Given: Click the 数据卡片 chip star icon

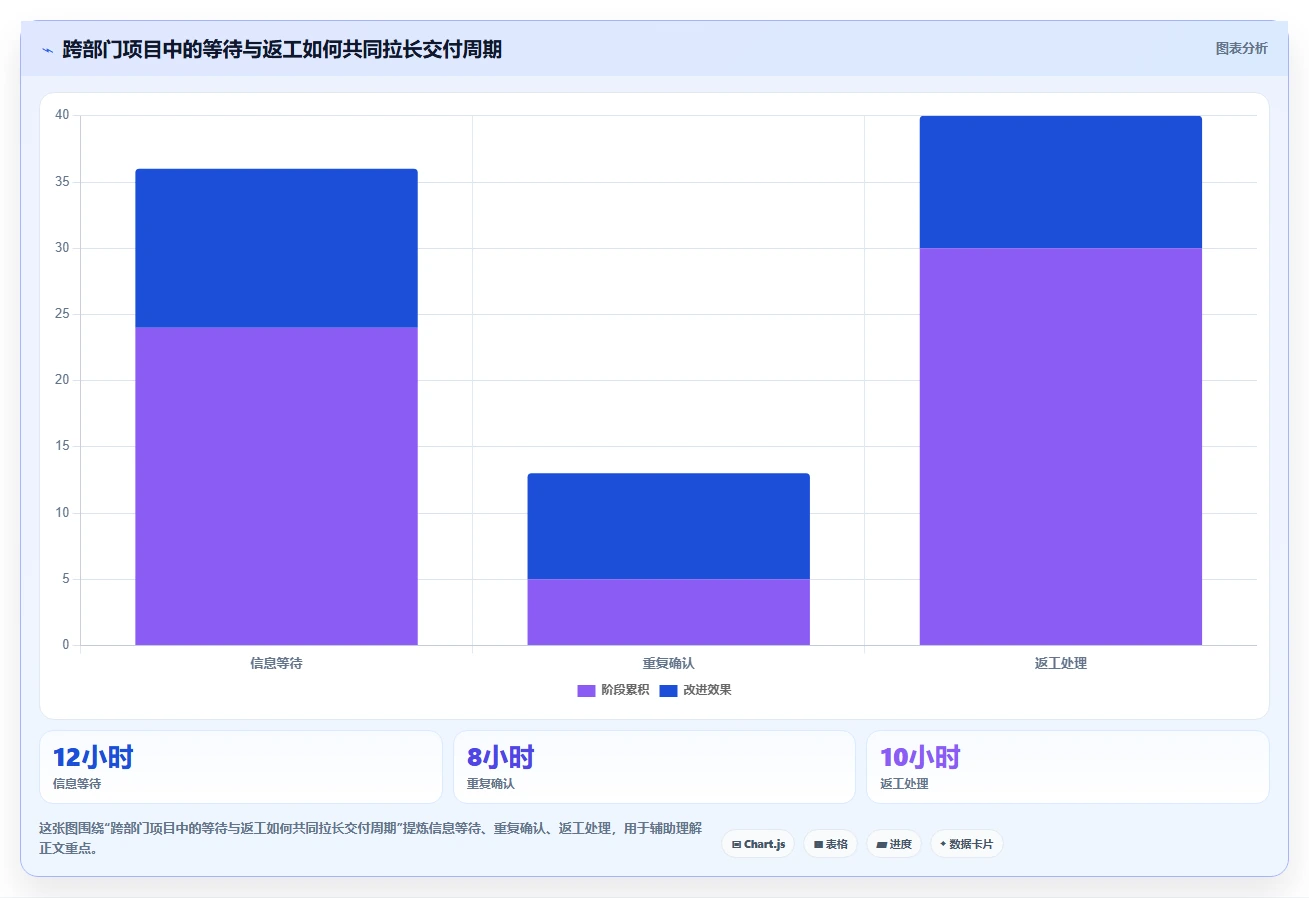Looking at the screenshot, I should [943, 844].
